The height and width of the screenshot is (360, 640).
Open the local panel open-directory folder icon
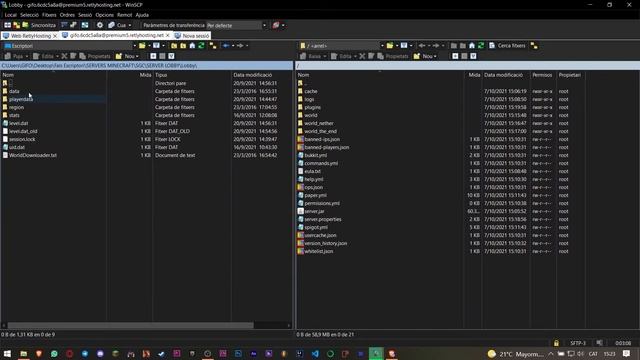pyautogui.click(x=142, y=46)
